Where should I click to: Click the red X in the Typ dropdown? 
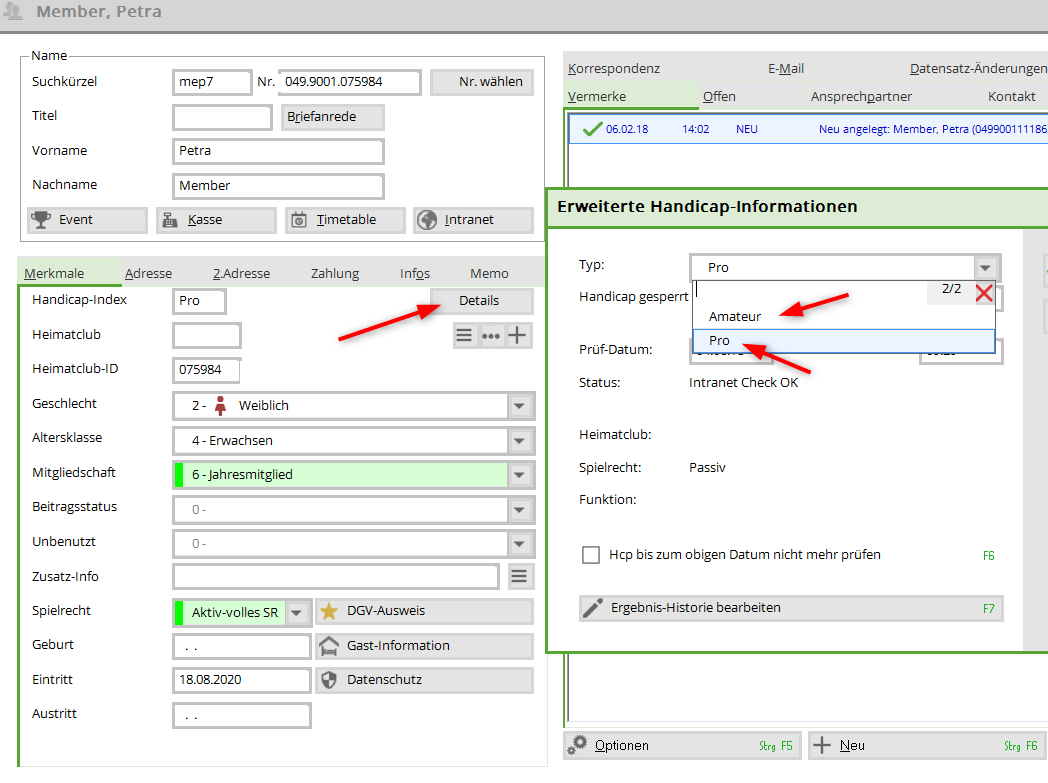984,293
